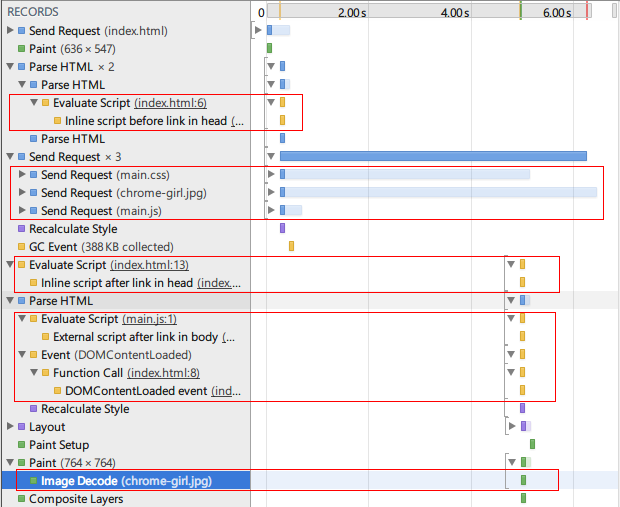The width and height of the screenshot is (620, 507).
Task: Open the main.js:1 source link
Action: pos(149,319)
